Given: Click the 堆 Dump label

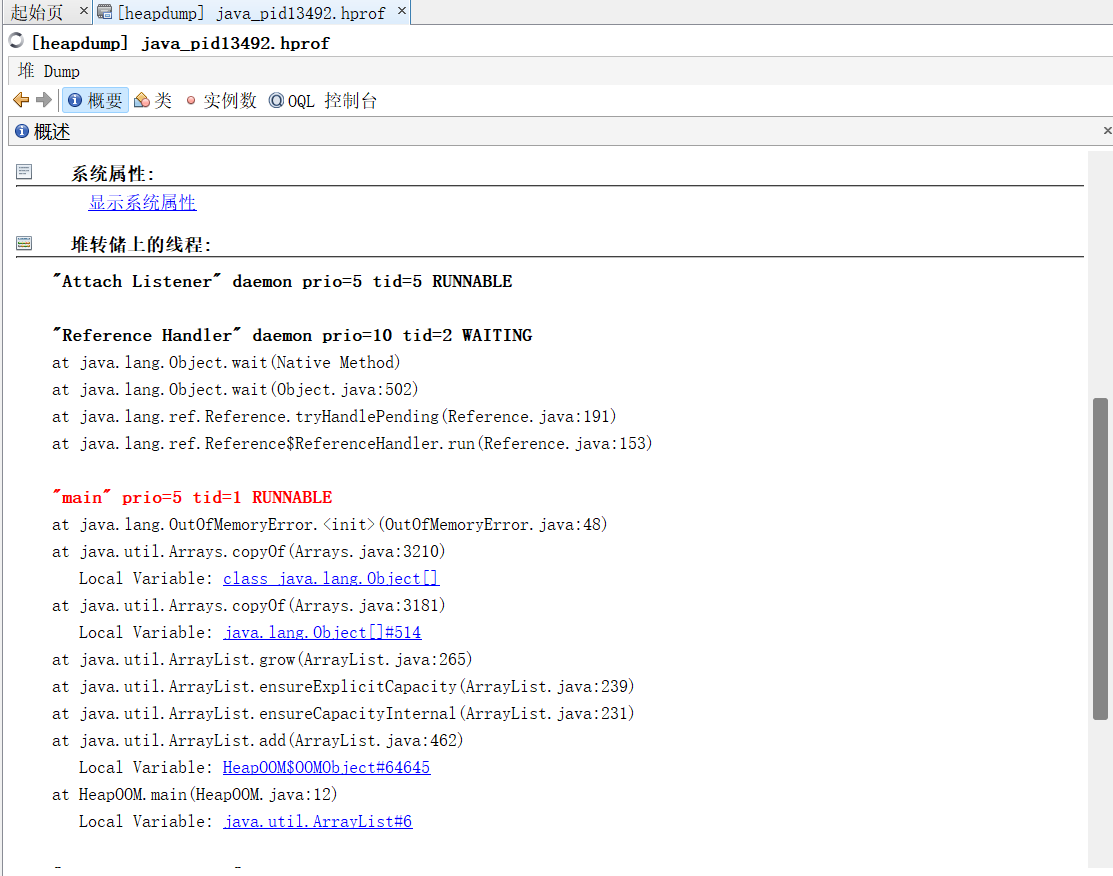Looking at the screenshot, I should click(x=49, y=71).
